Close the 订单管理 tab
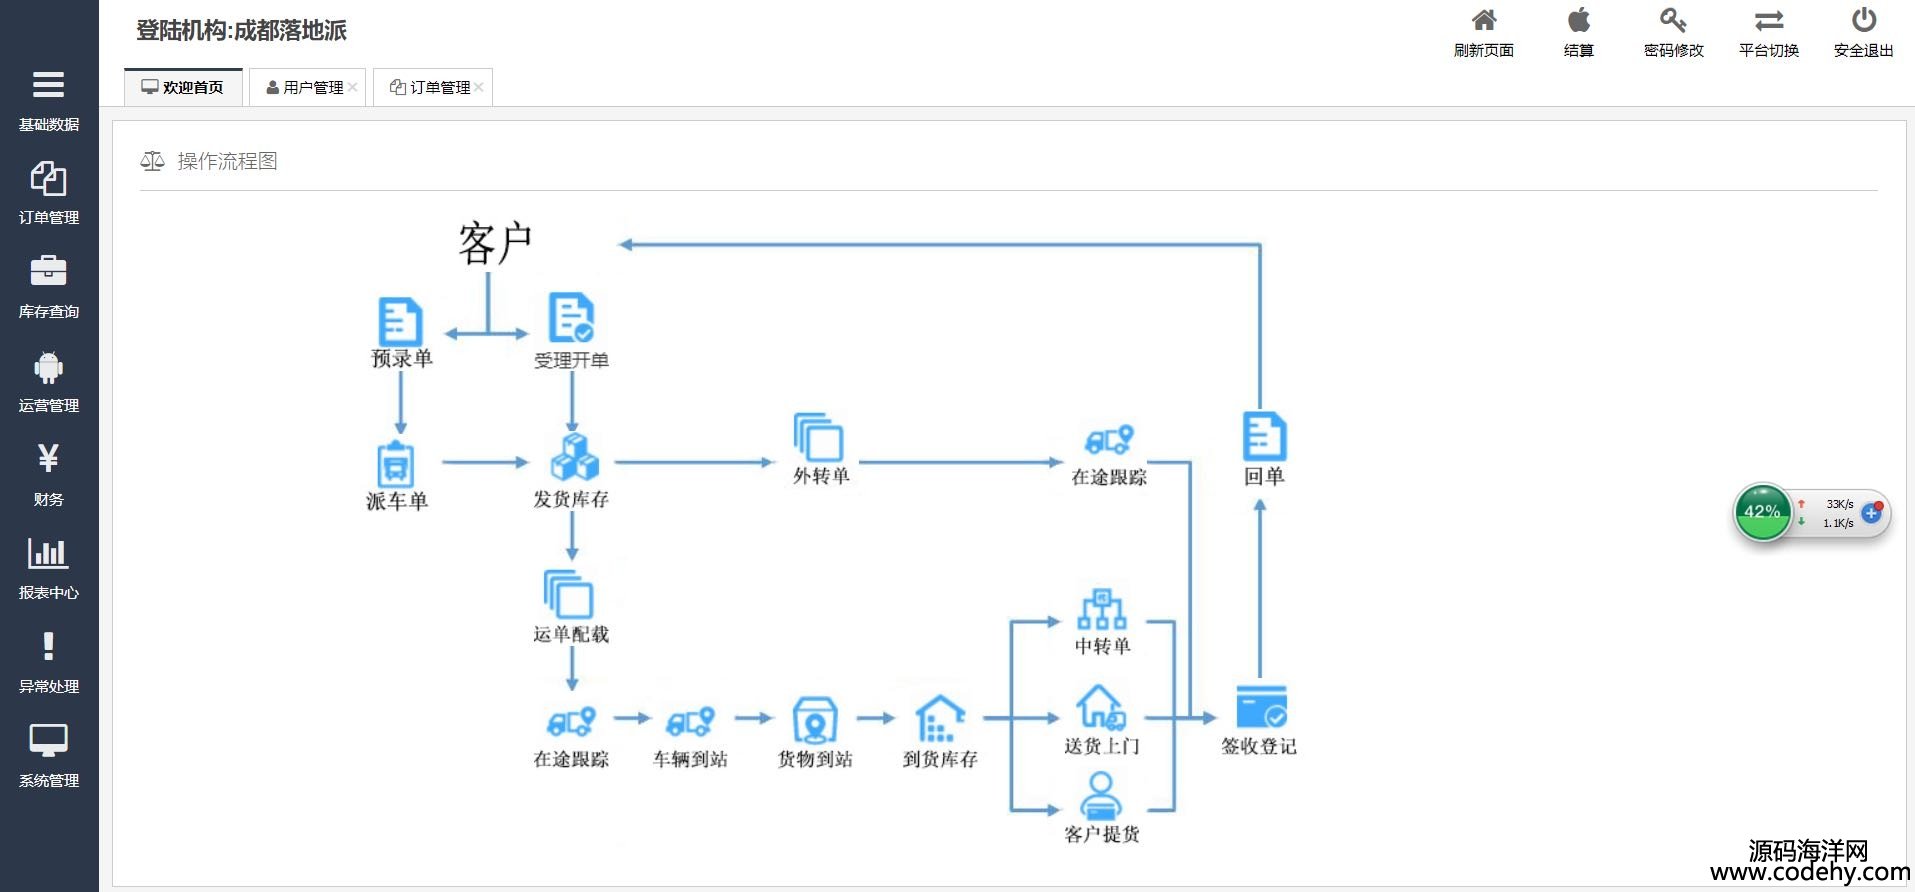Viewport: 1915px width, 892px height. click(479, 87)
